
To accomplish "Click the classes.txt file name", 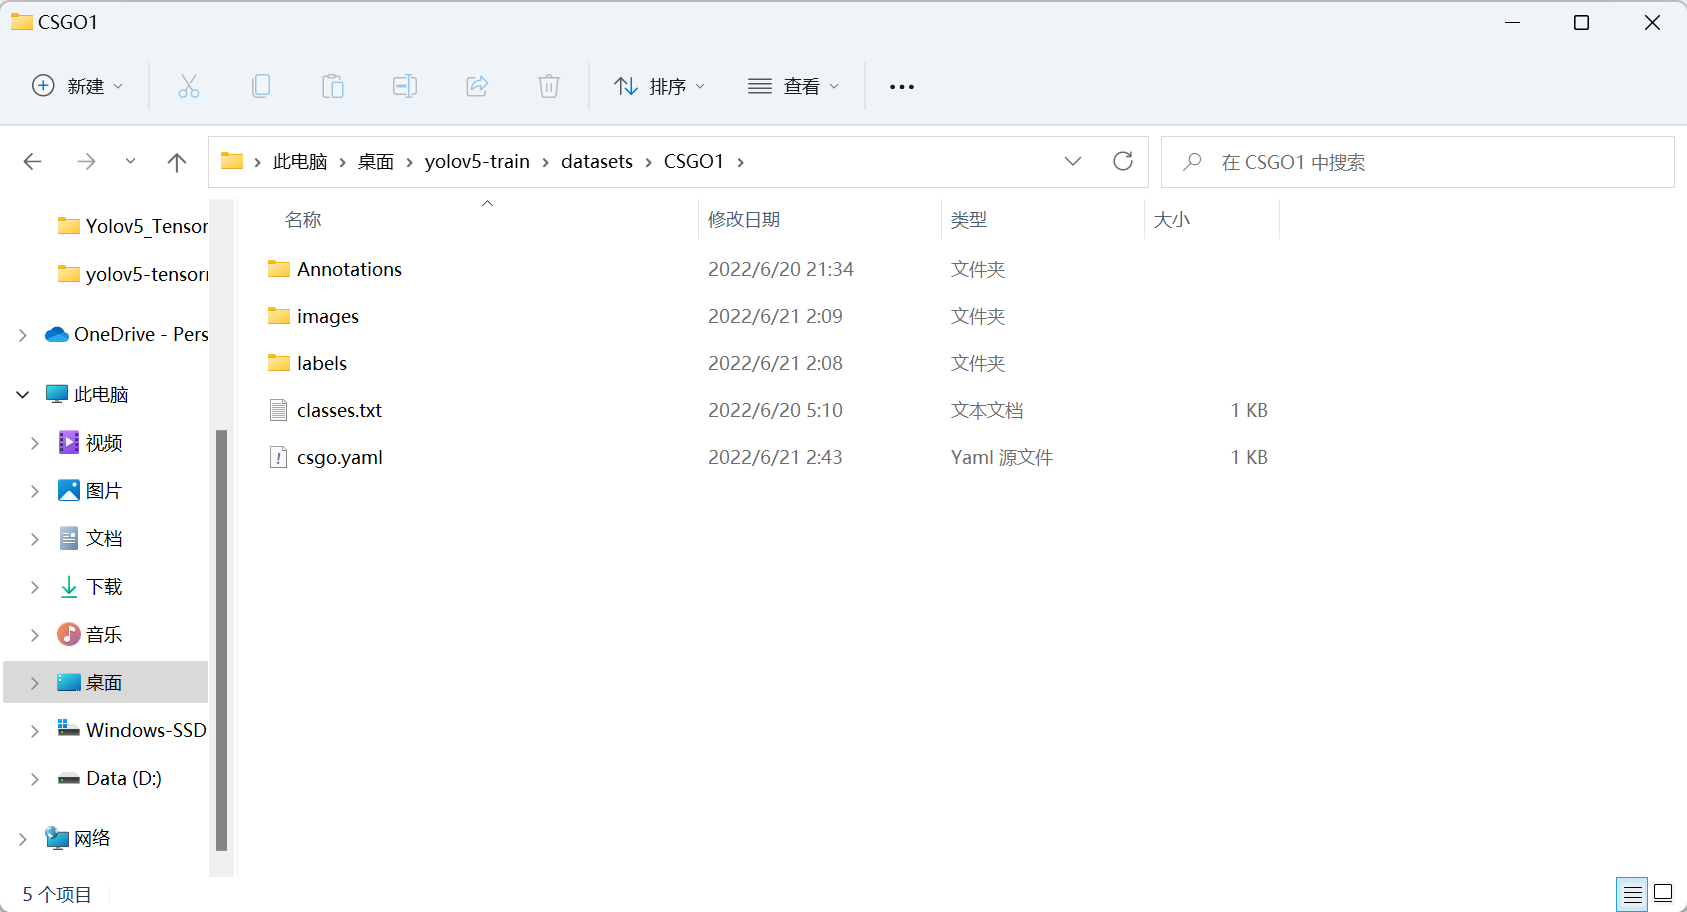I will [340, 410].
